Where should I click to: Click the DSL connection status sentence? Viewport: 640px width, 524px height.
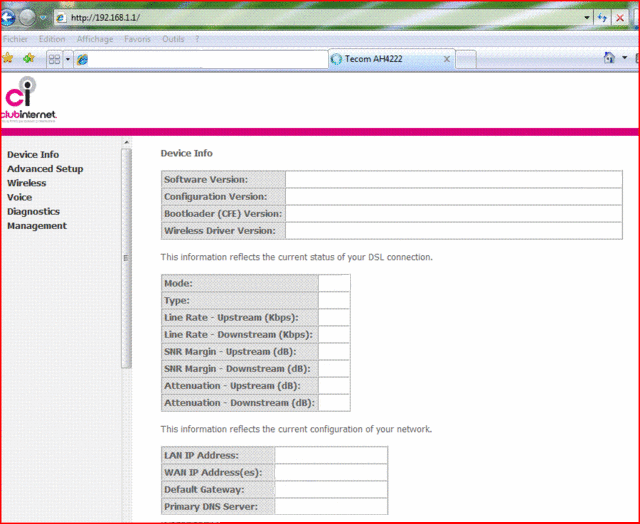point(296,258)
